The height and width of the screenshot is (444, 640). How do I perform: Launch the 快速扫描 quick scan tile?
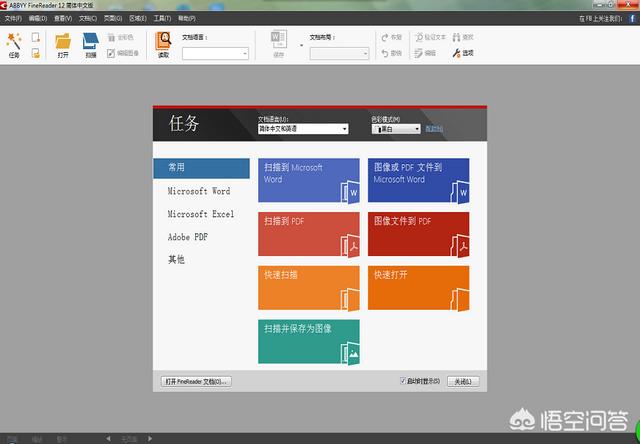pos(308,287)
